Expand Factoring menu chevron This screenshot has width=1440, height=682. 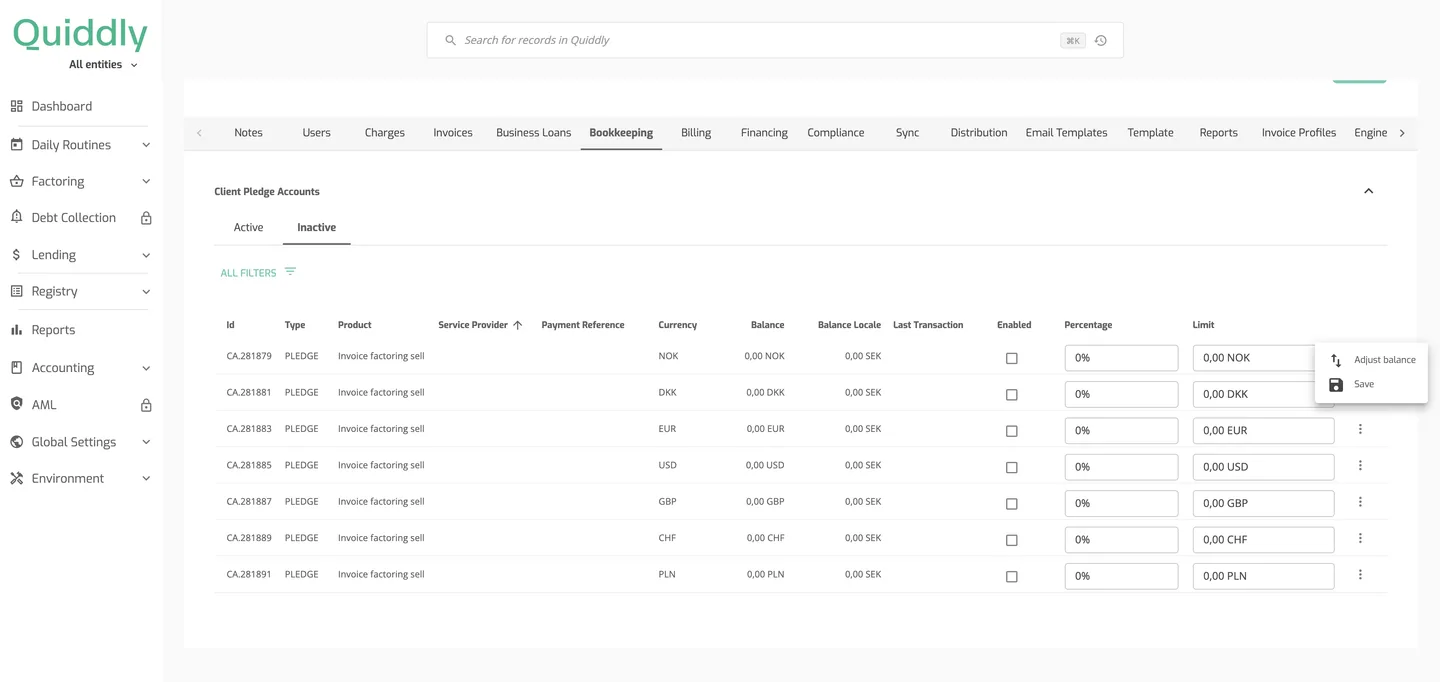[x=146, y=182]
